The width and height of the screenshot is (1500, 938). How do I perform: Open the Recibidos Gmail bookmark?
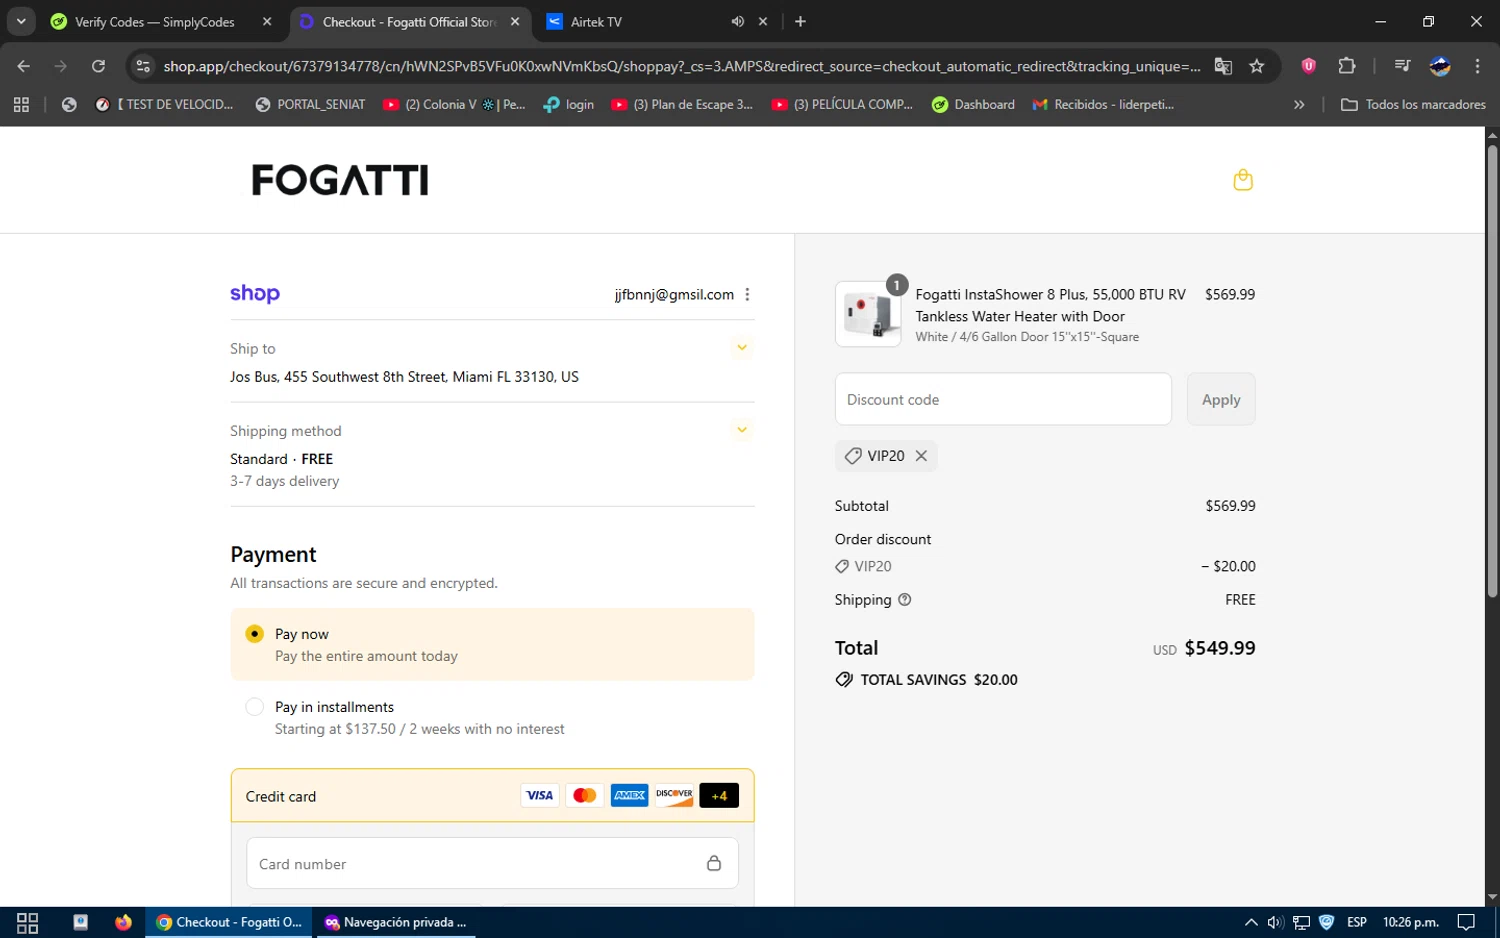[1104, 104]
